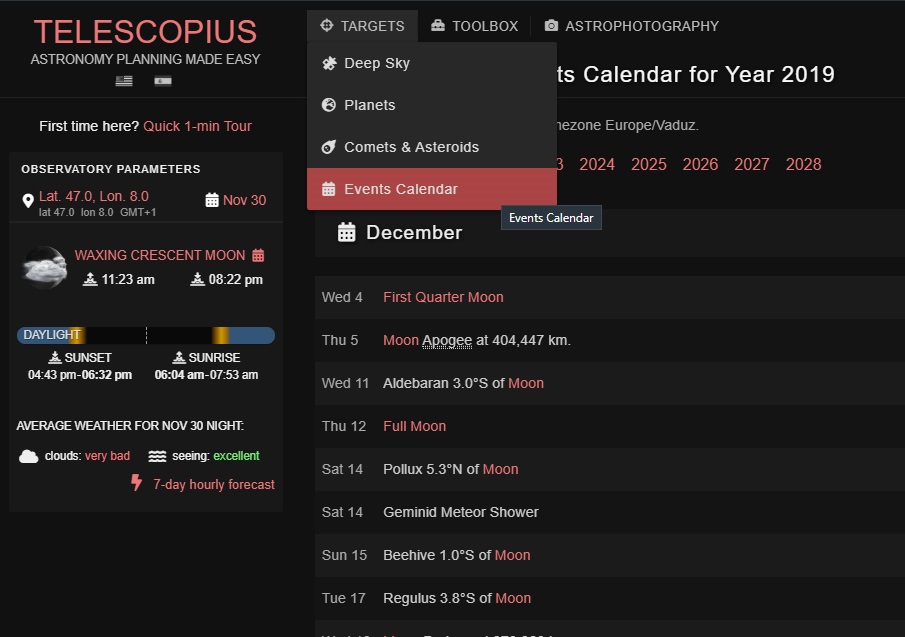
Task: Click the Spanish flag language icon
Action: point(163,81)
